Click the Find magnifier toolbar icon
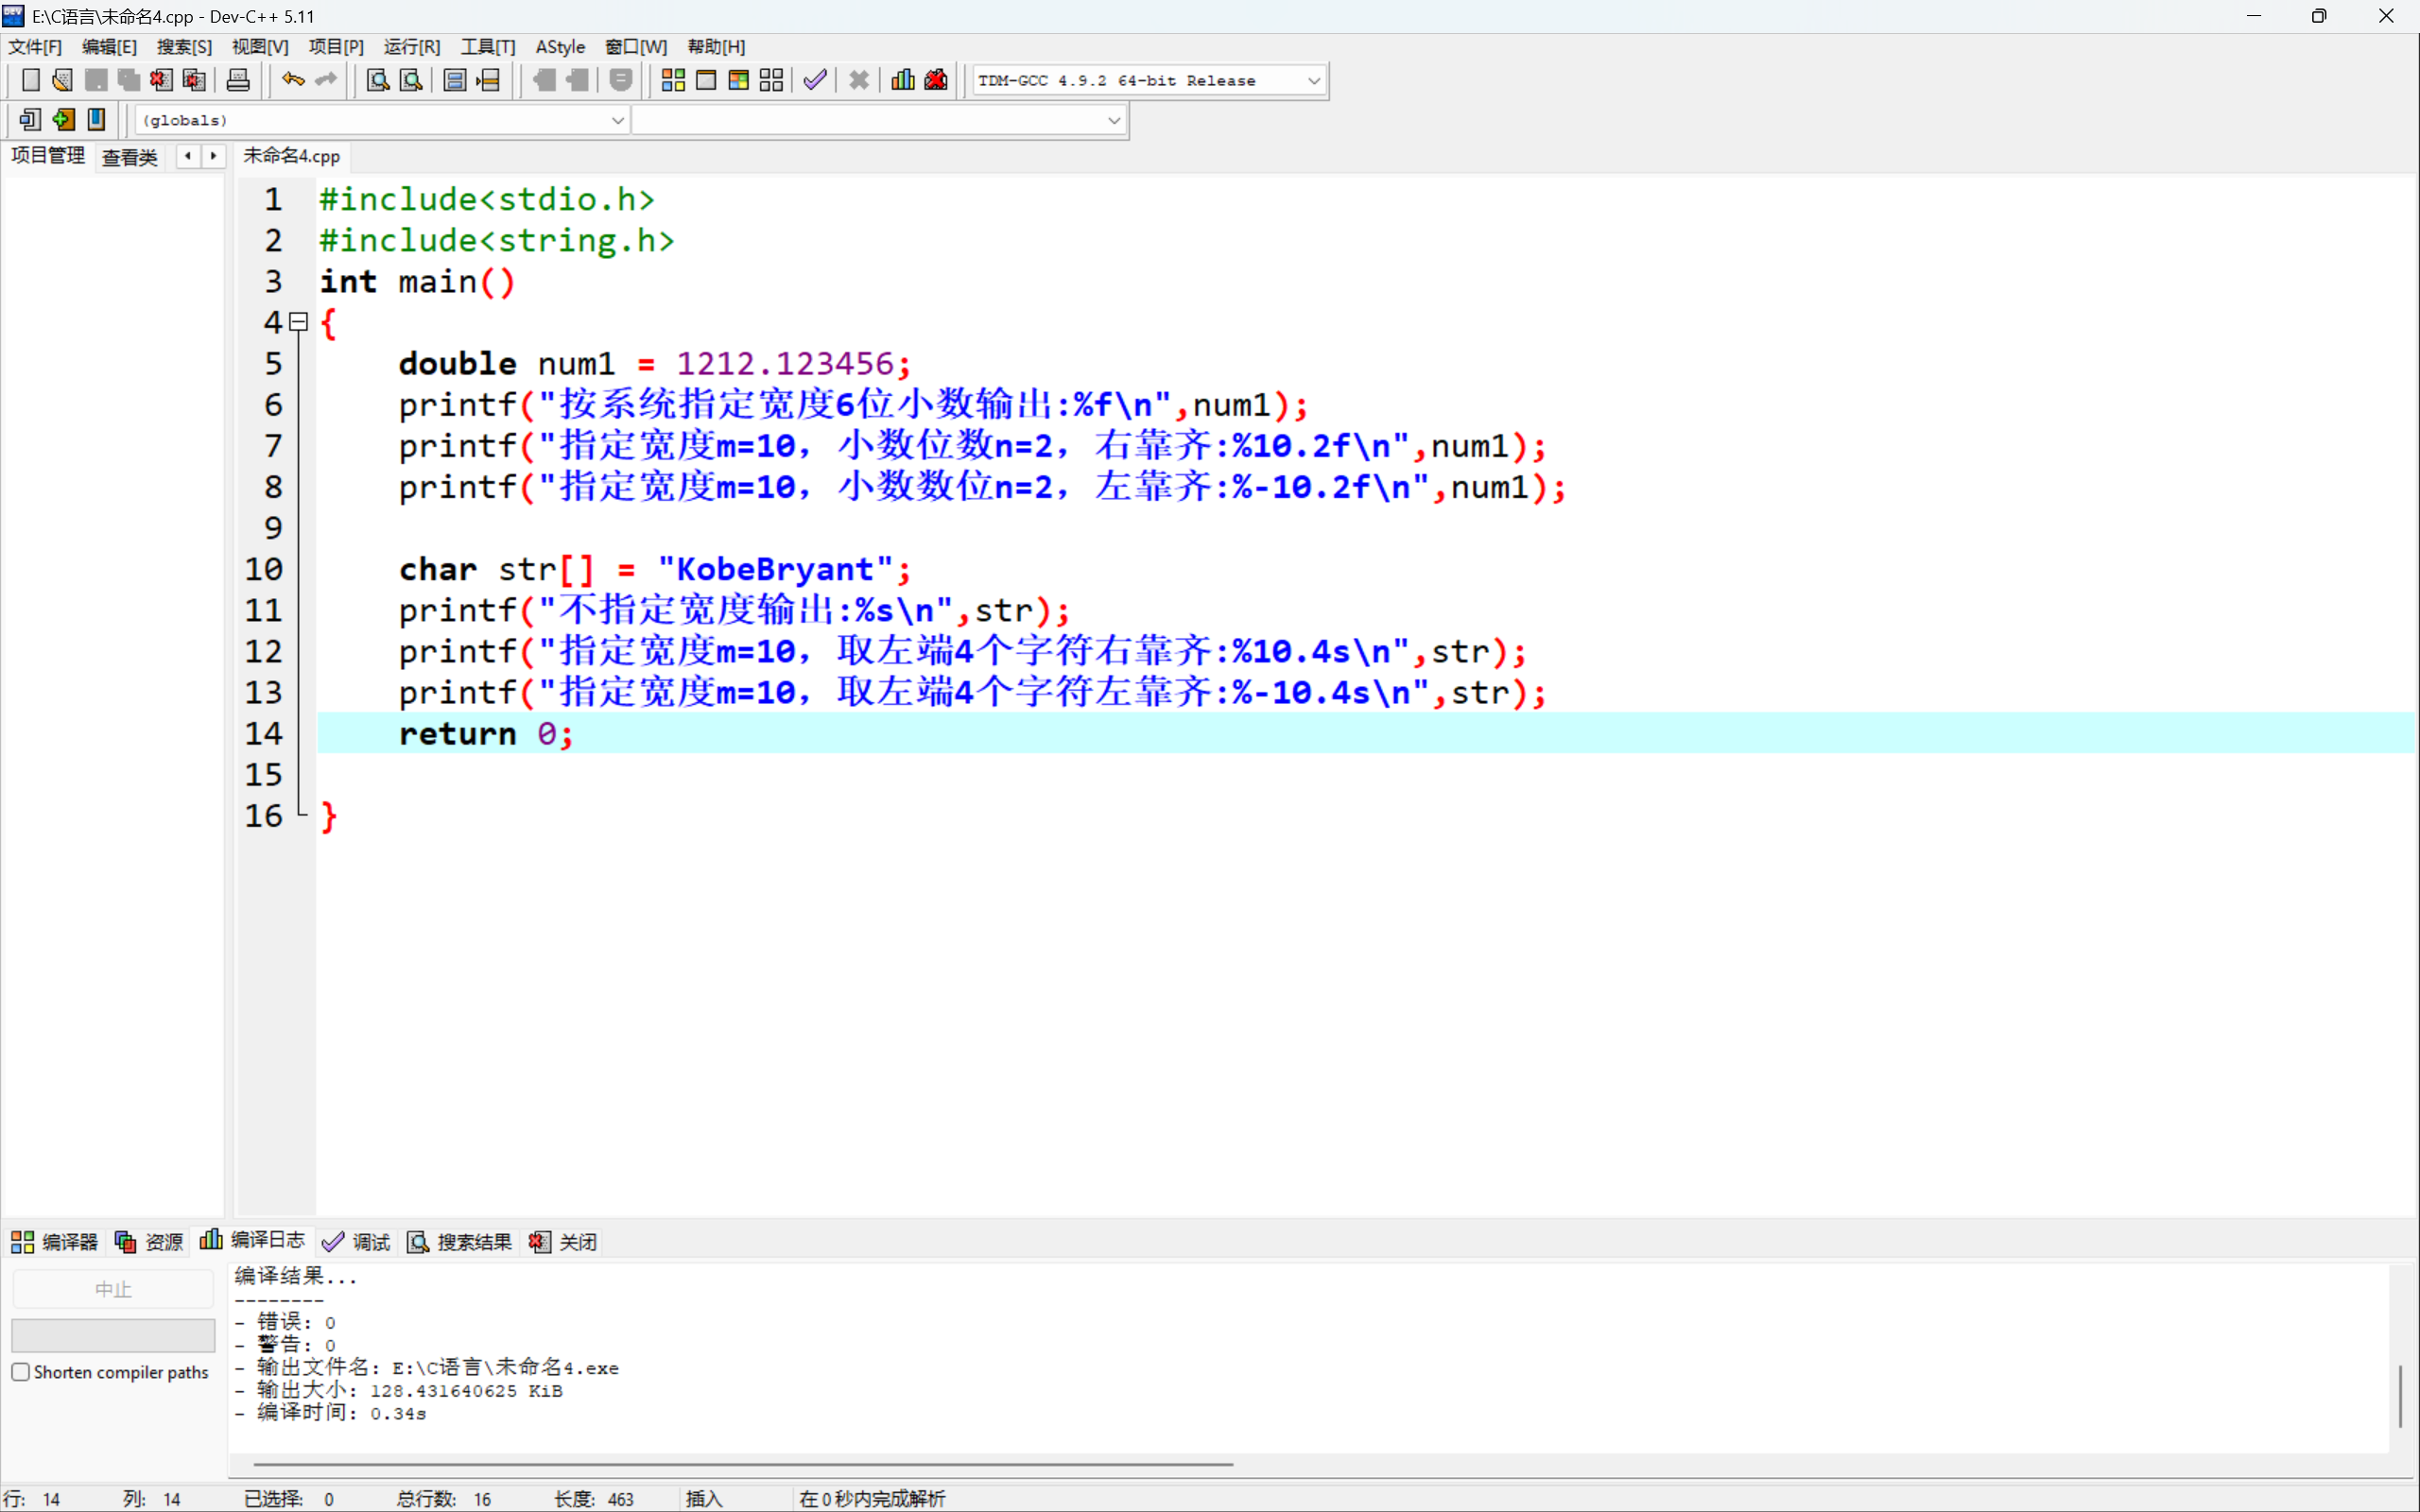2420x1512 pixels. [x=377, y=80]
